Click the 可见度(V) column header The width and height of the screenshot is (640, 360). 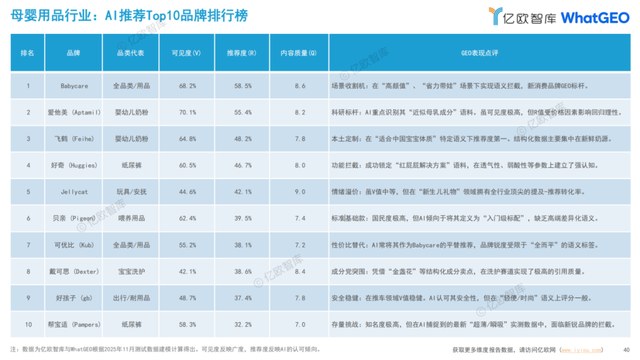point(187,53)
